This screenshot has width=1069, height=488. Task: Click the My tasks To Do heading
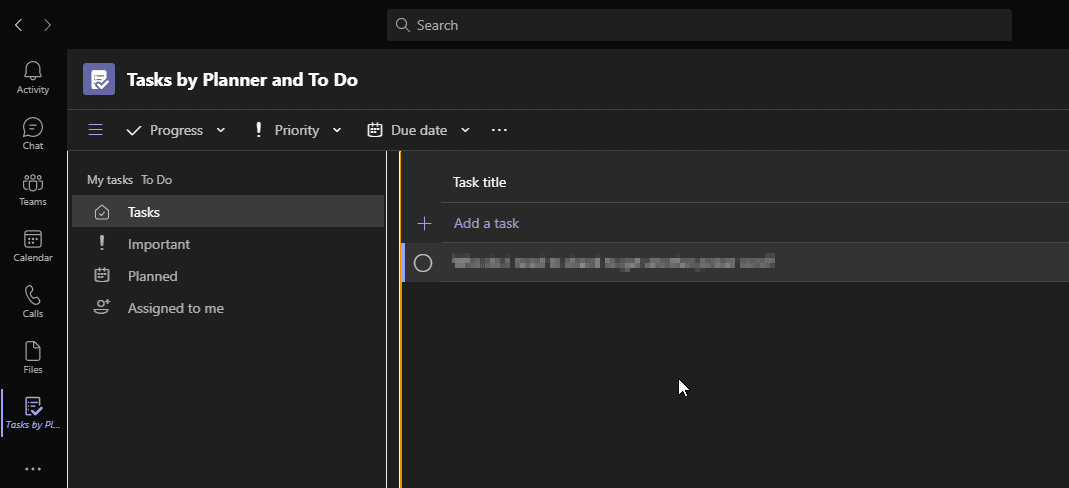130,180
